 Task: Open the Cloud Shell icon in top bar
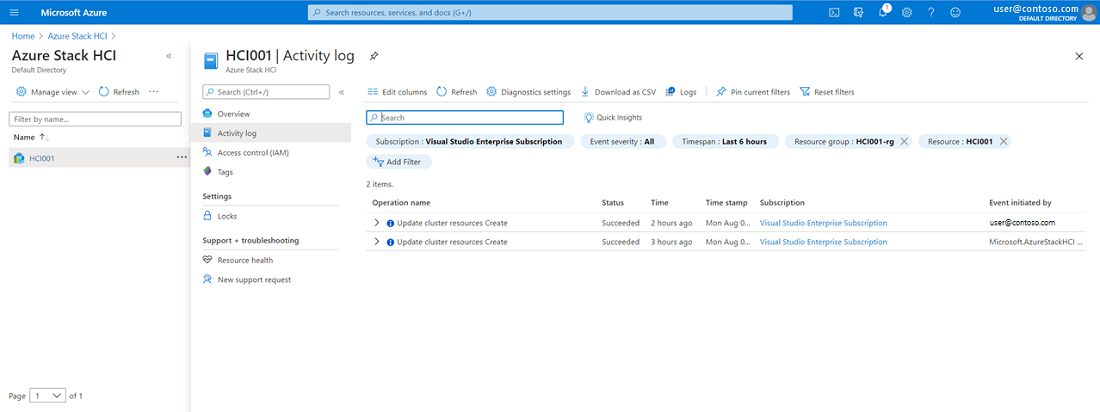(834, 12)
